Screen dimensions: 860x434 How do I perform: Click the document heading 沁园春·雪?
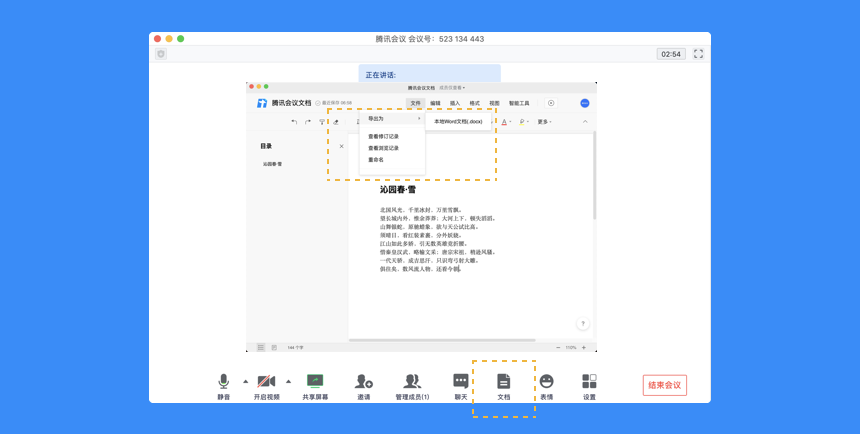[x=398, y=190]
